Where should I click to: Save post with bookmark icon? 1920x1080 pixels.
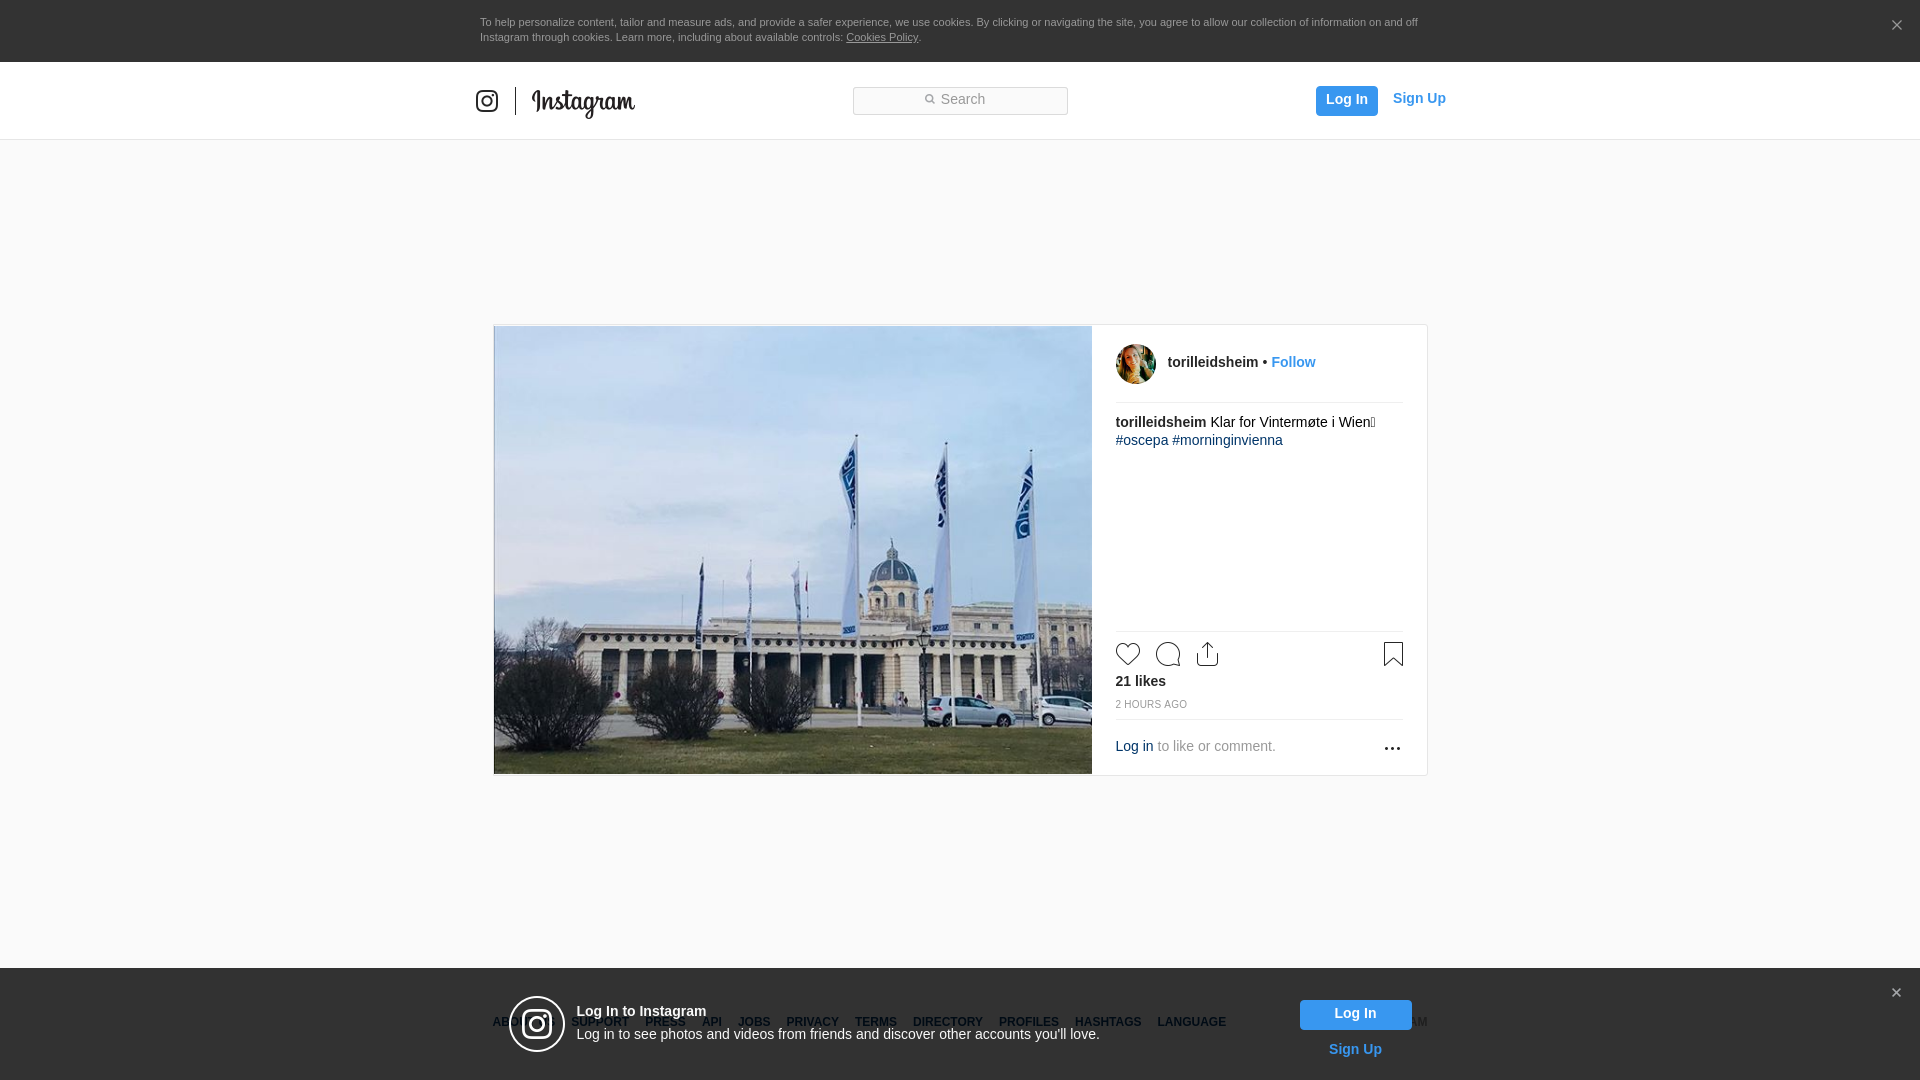pyautogui.click(x=1393, y=654)
